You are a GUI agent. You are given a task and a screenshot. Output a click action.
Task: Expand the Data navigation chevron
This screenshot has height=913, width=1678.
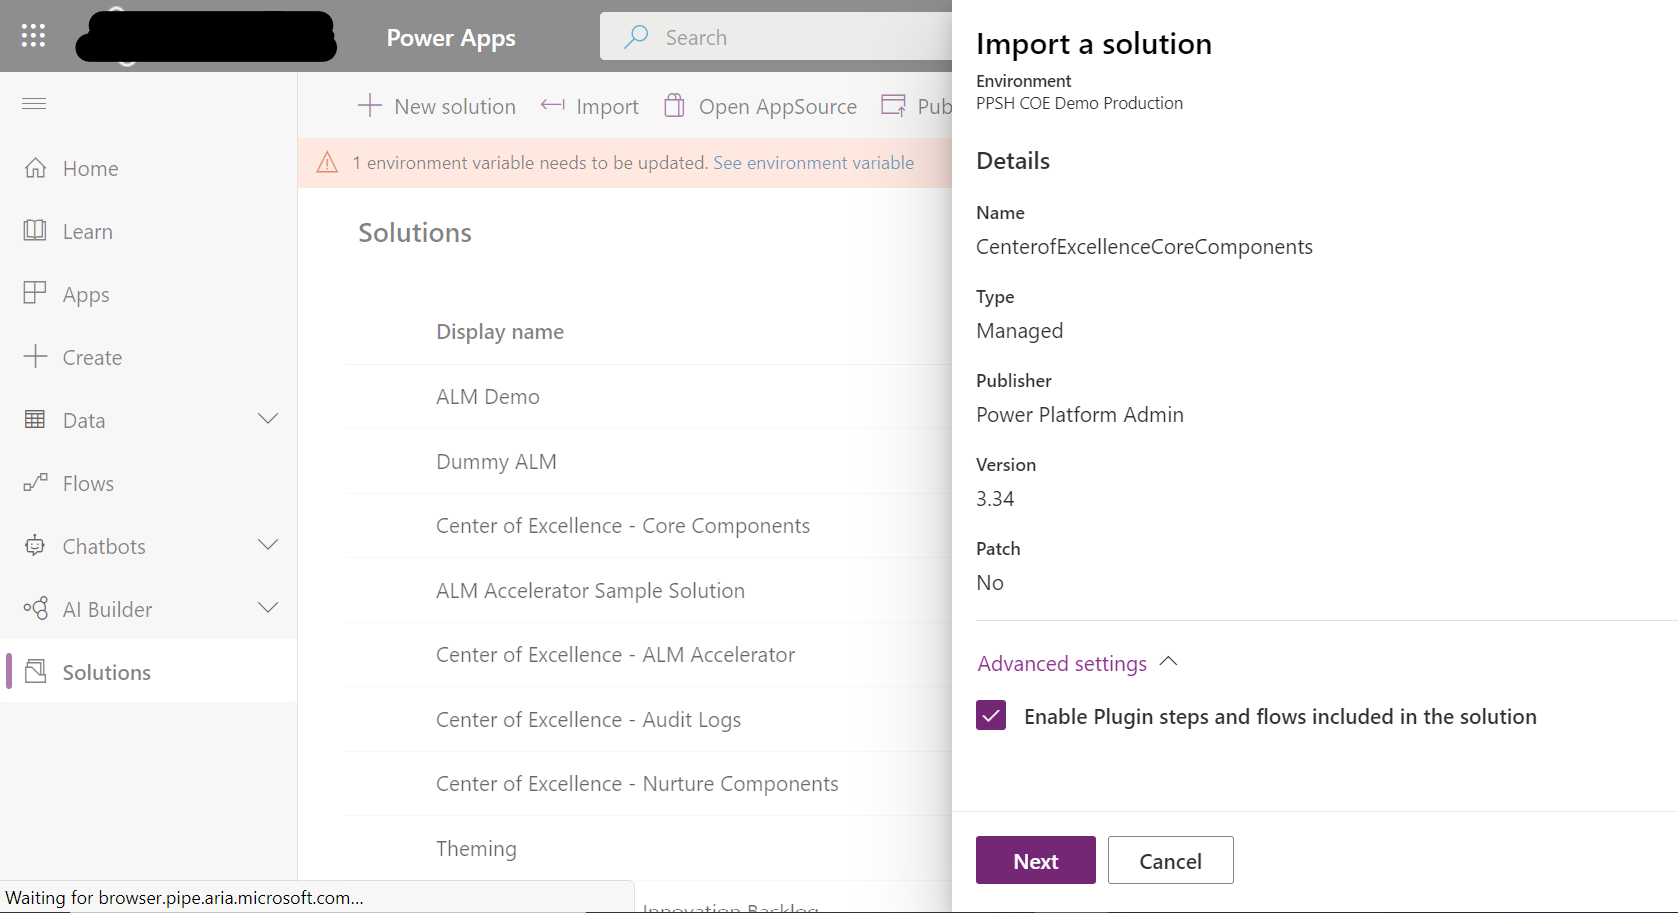pos(268,419)
